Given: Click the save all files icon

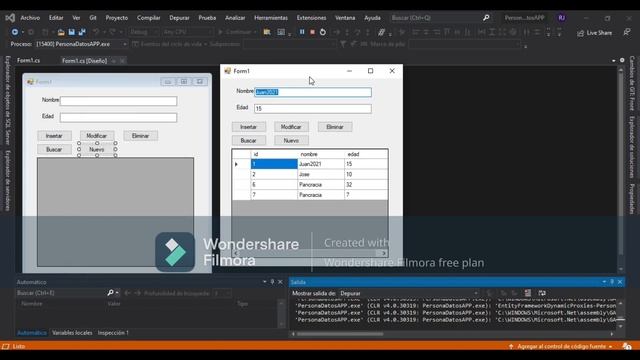Looking at the screenshot, I should coord(82,32).
